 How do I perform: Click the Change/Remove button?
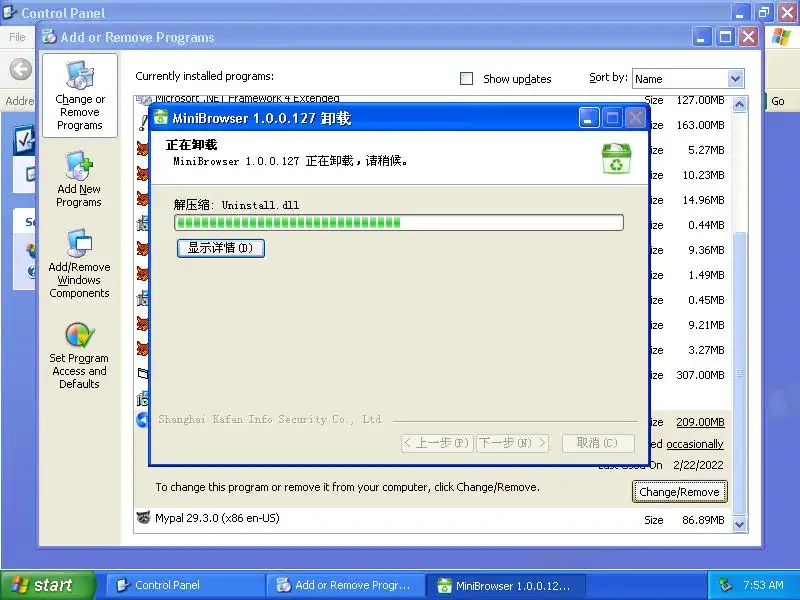[679, 492]
